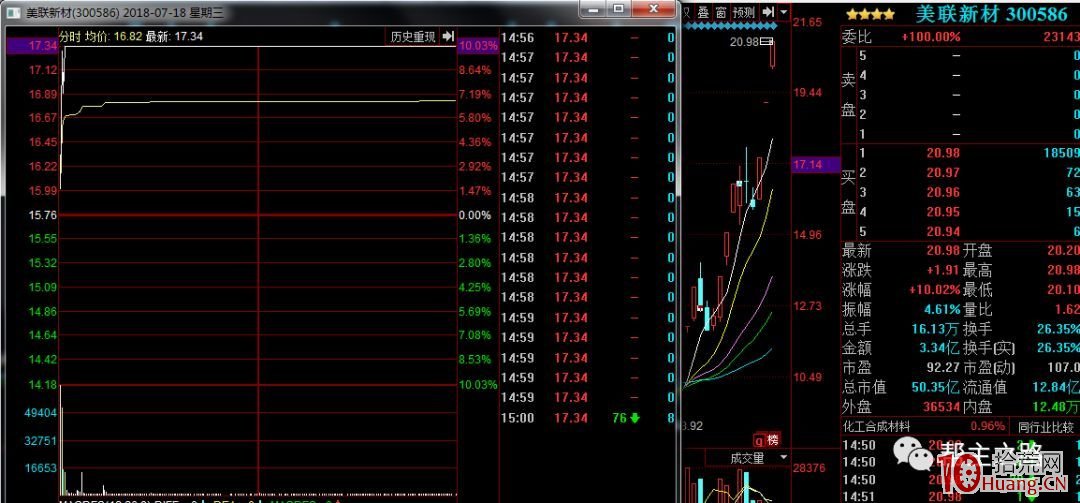
Task: Select the 14:56 tick row
Action: click(588, 37)
